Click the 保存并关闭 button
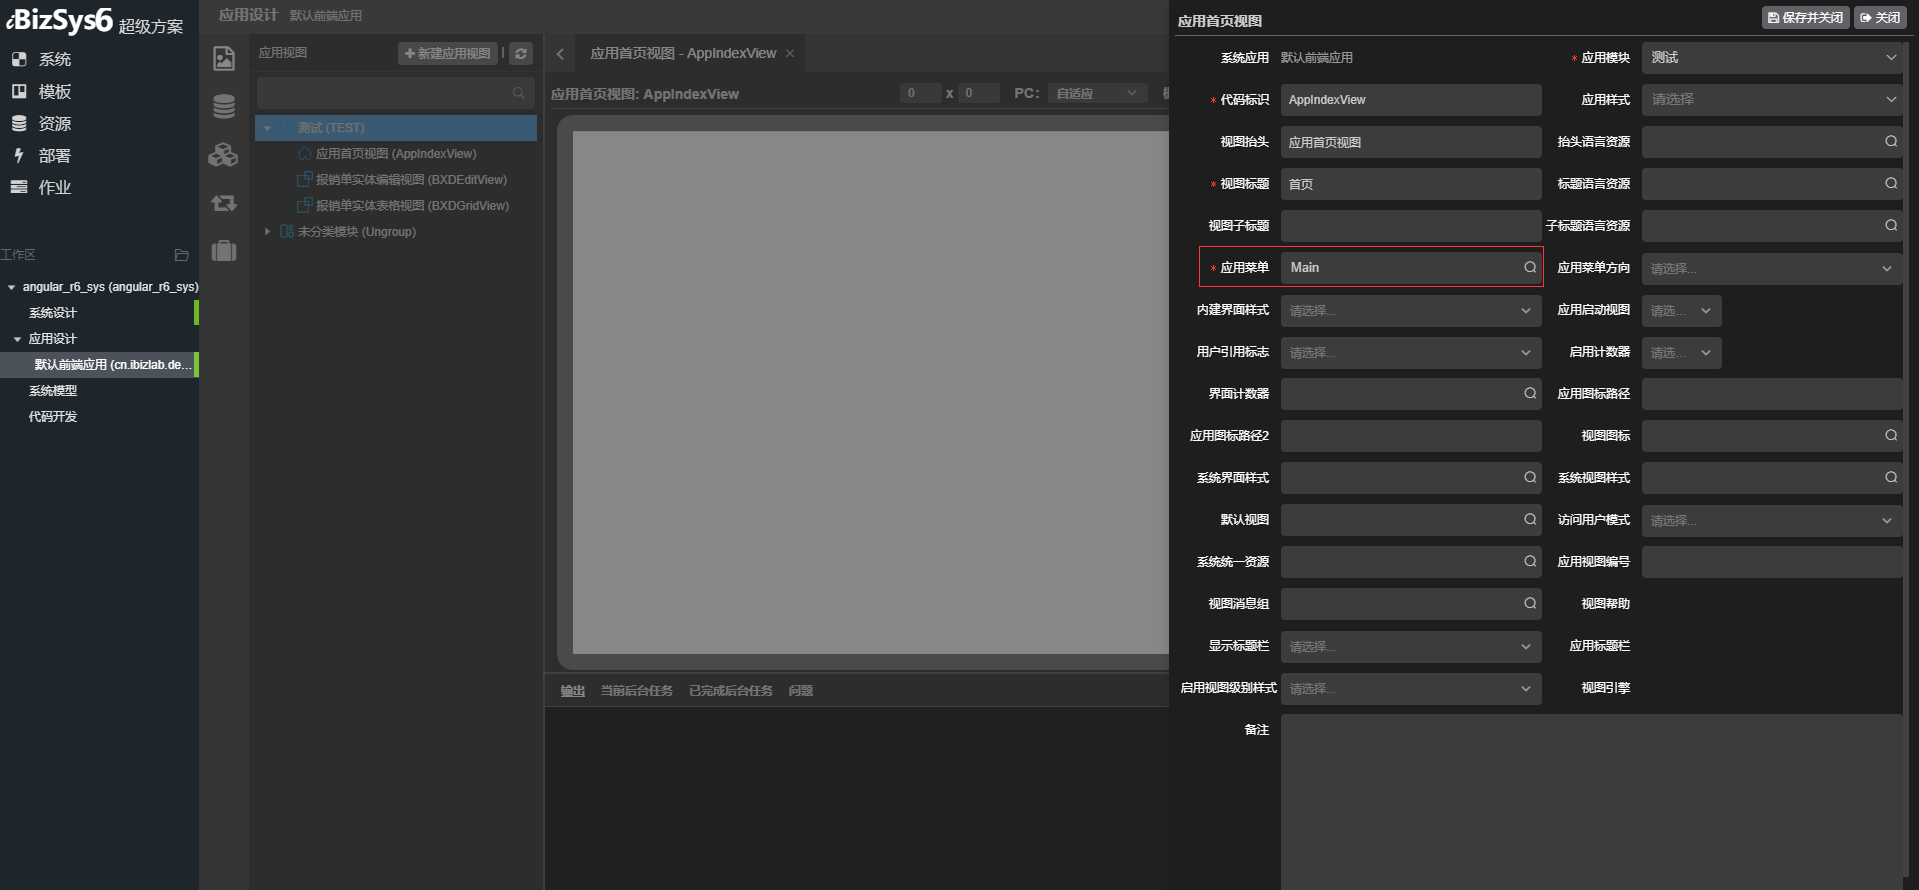The height and width of the screenshot is (890, 1919). (x=1805, y=17)
